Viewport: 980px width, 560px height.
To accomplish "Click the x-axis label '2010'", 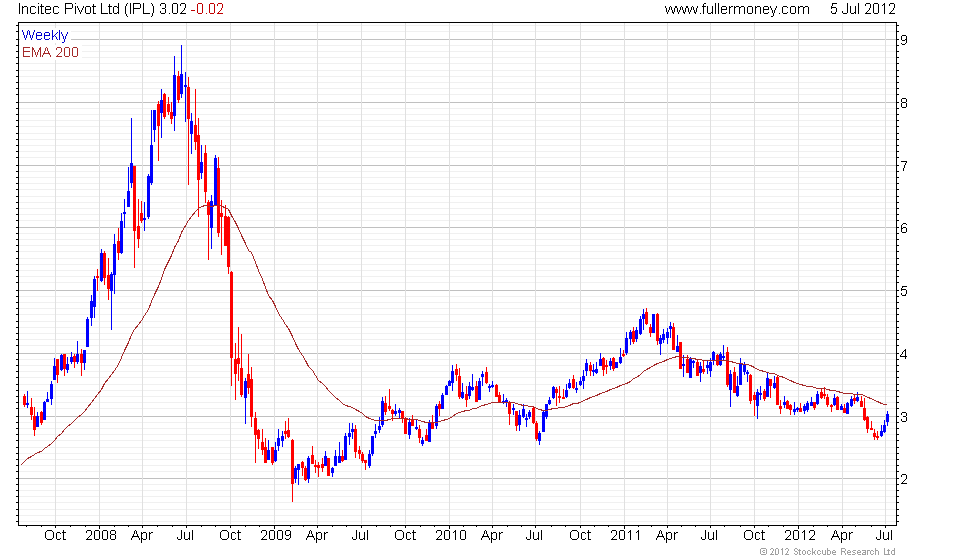I will (451, 536).
